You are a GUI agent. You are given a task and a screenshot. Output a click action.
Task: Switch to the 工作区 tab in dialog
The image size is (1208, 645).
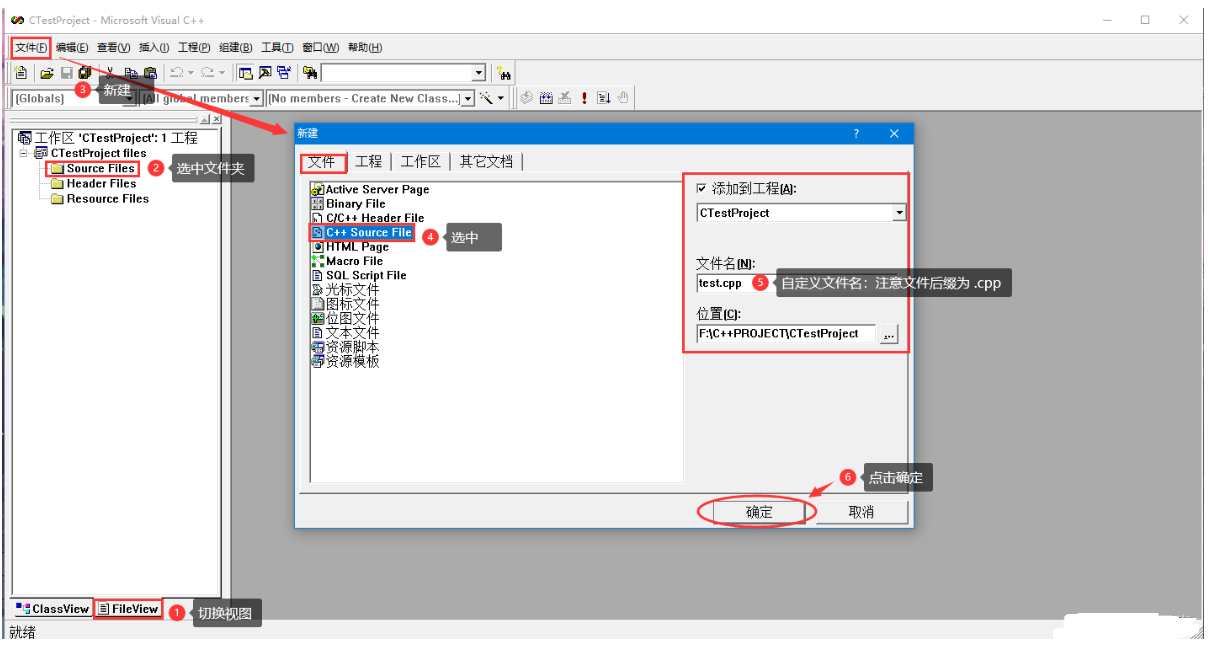click(421, 161)
